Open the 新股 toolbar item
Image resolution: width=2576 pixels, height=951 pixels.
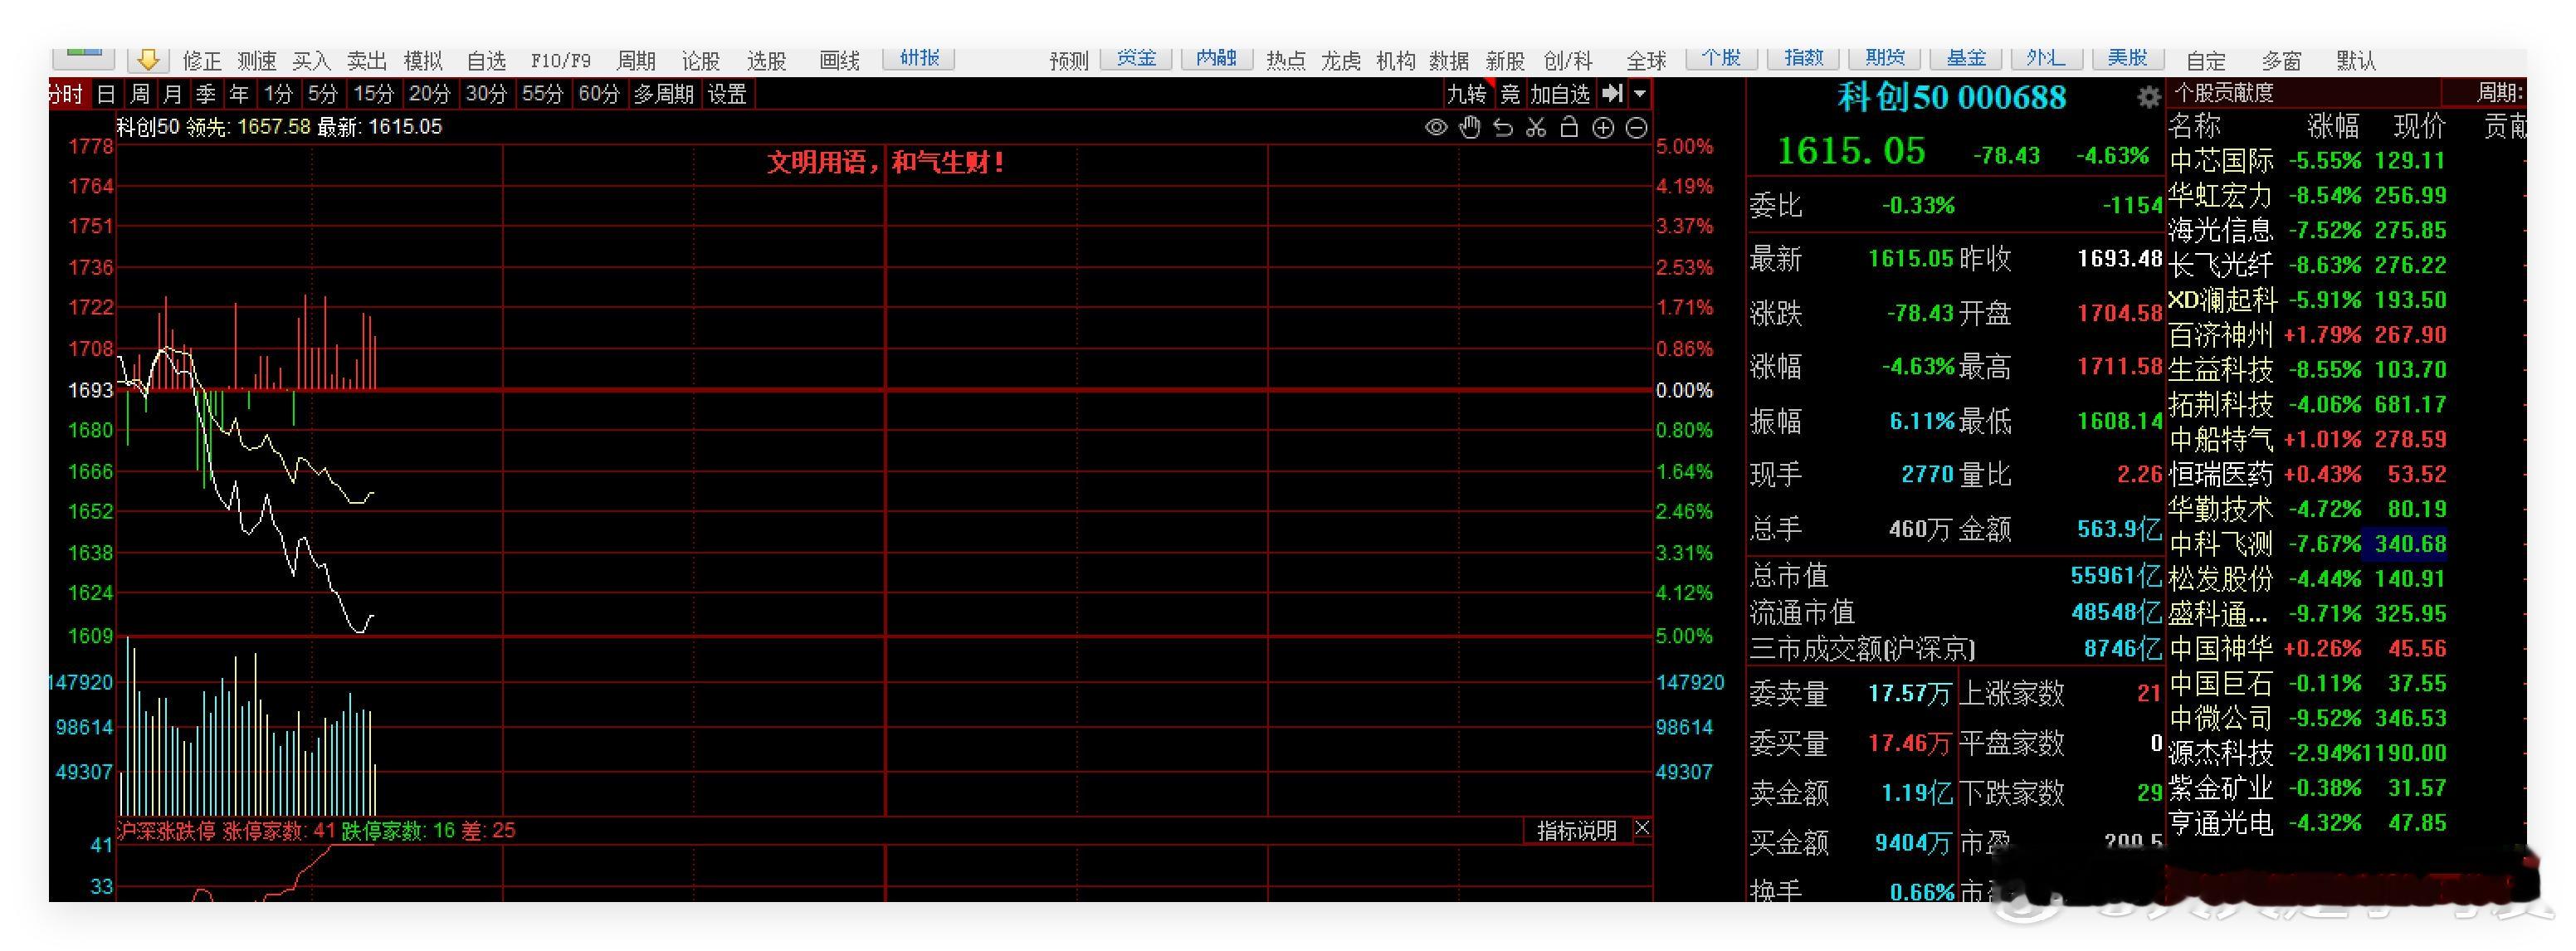click(1505, 61)
